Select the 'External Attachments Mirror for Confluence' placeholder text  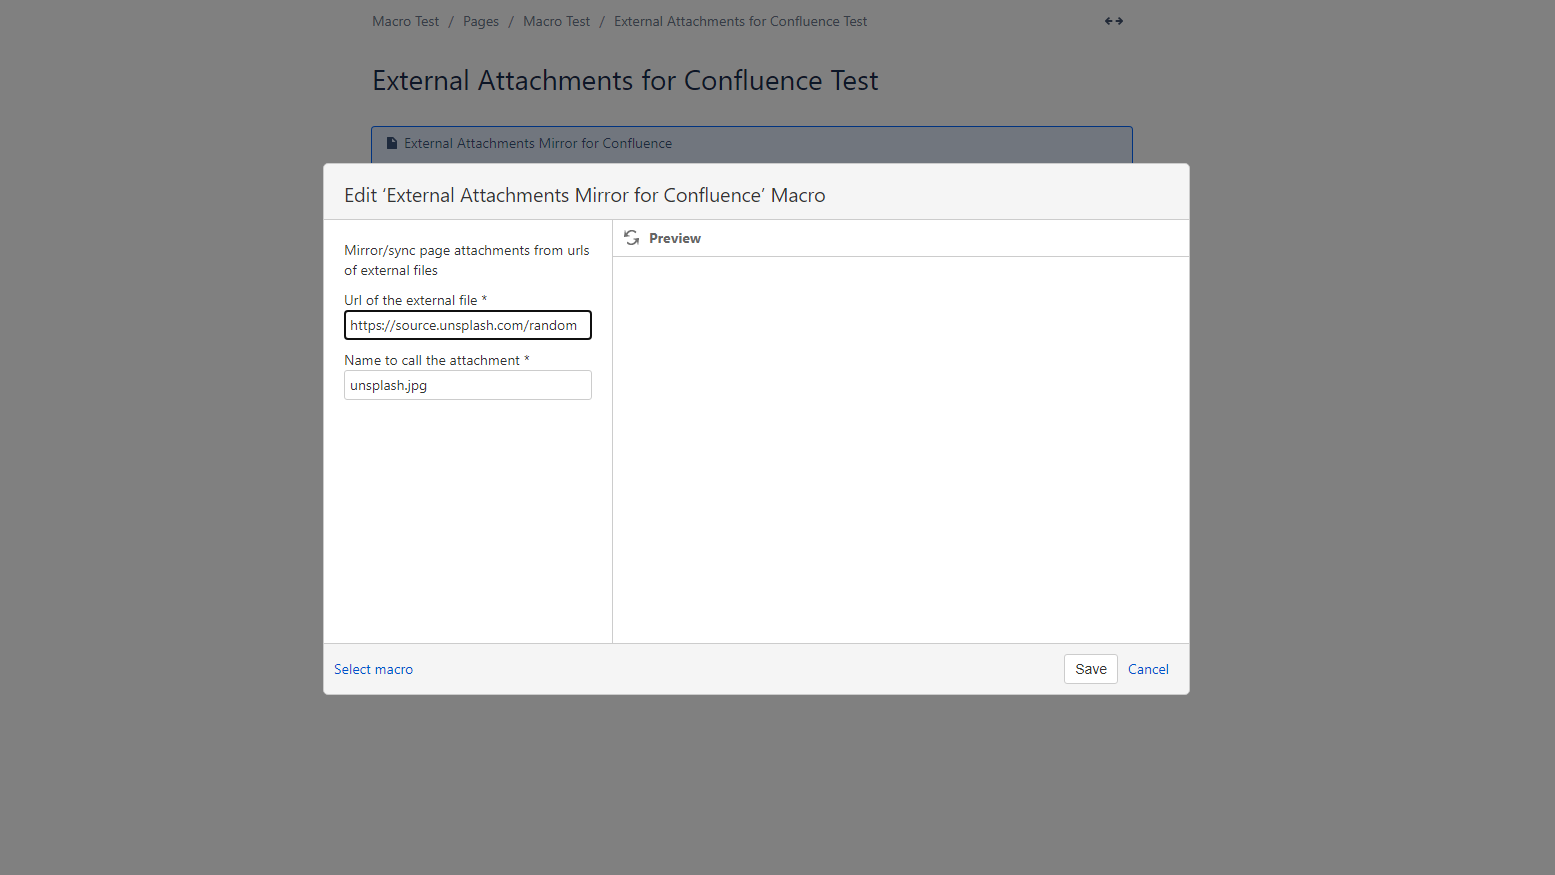[x=538, y=143]
